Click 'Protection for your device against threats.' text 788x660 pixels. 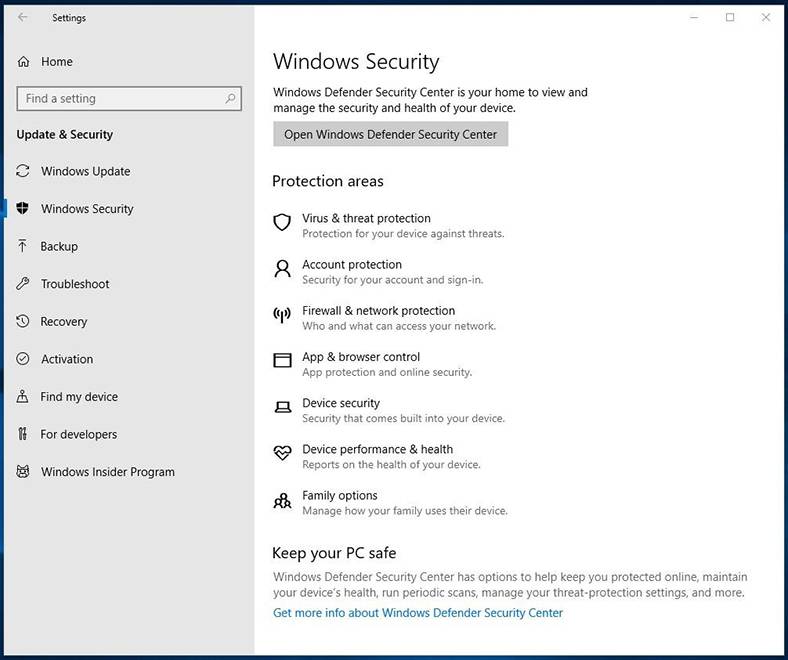point(403,234)
